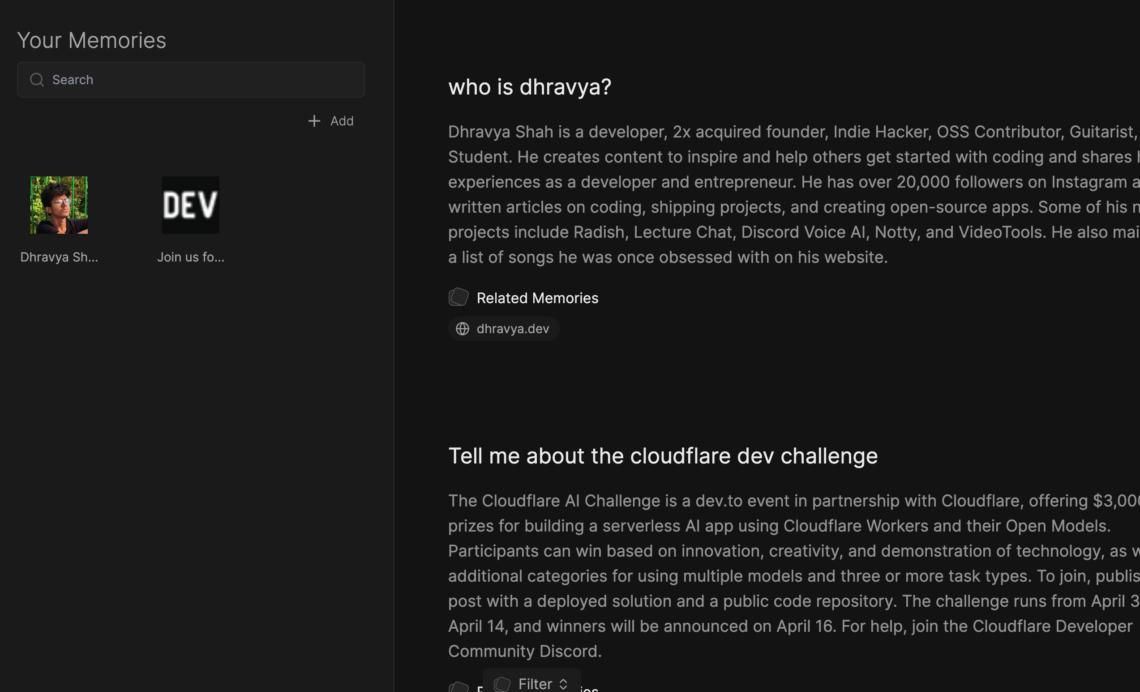Expand the Filter dropdown chevron

coord(563,684)
